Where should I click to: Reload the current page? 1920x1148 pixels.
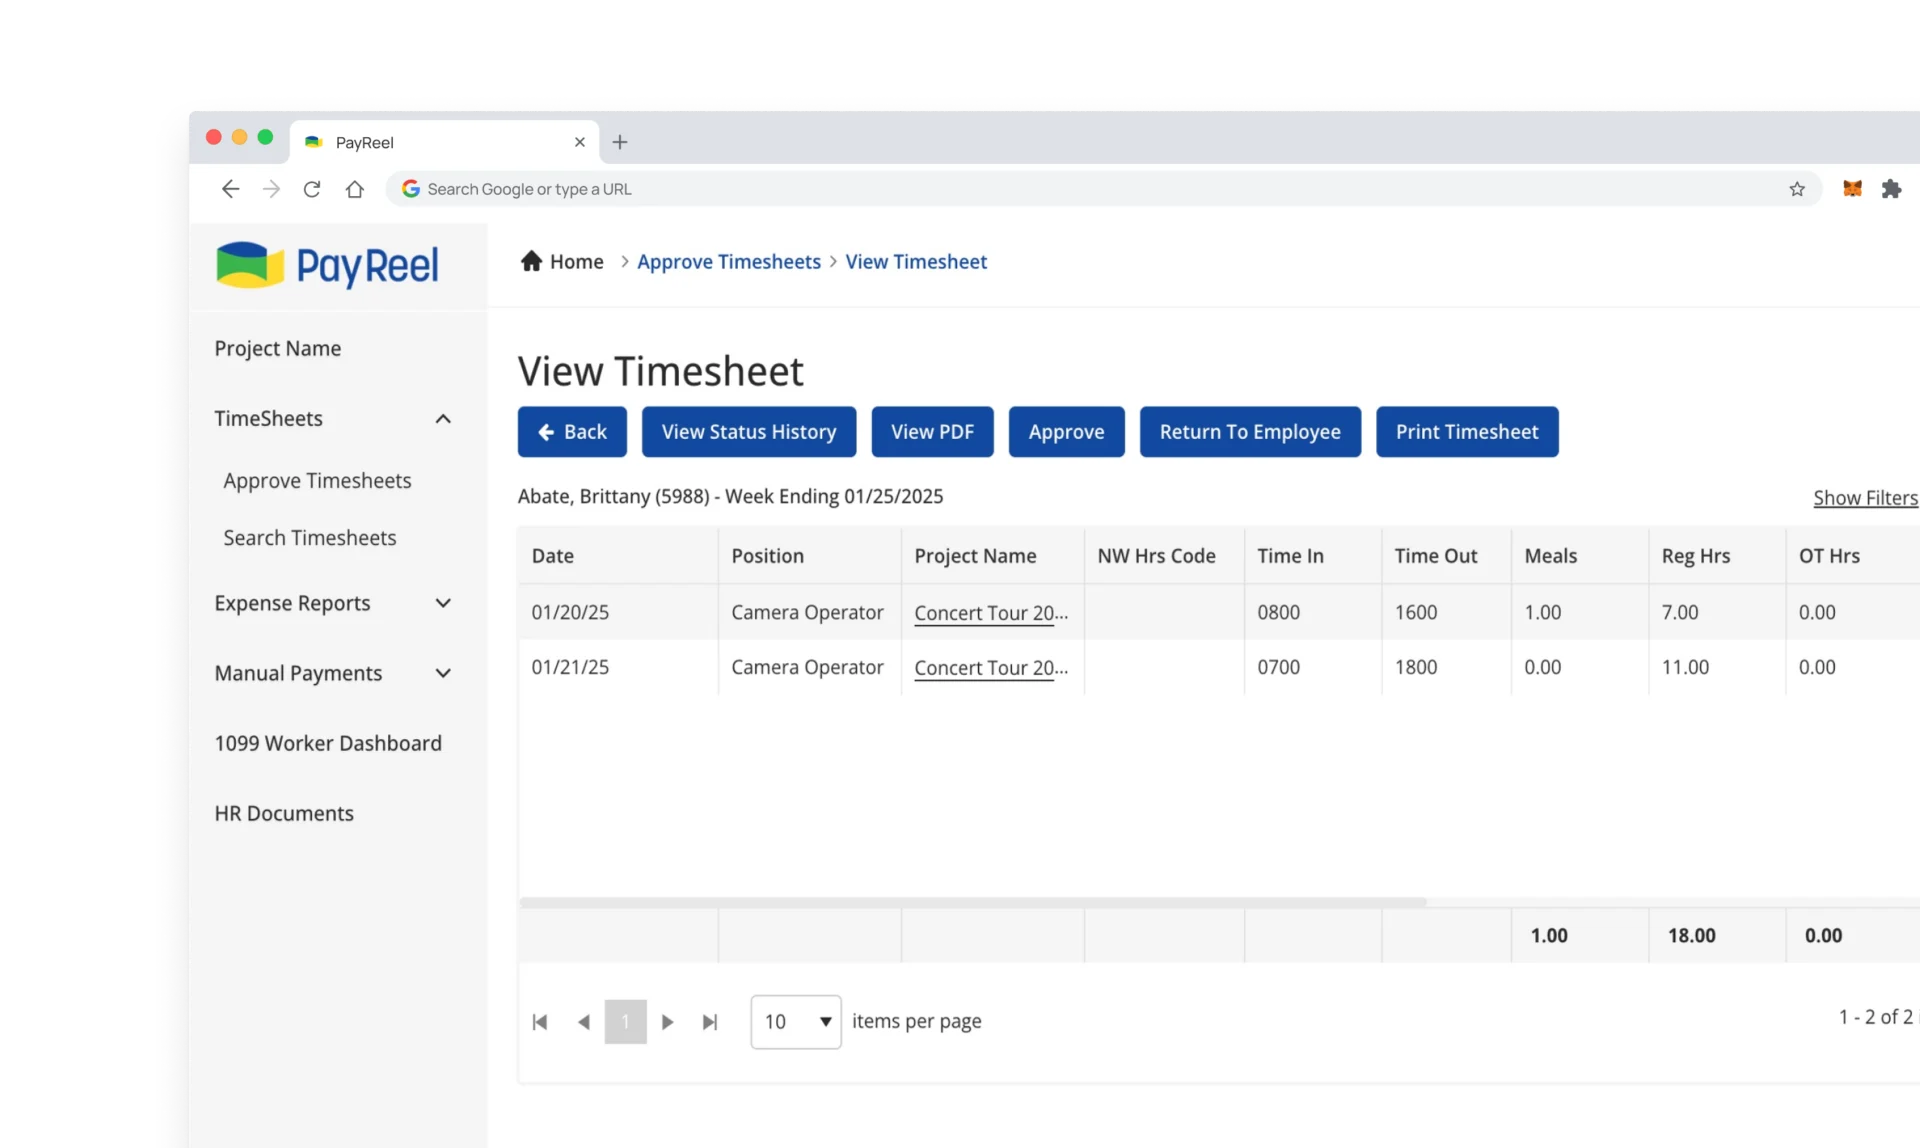(312, 189)
